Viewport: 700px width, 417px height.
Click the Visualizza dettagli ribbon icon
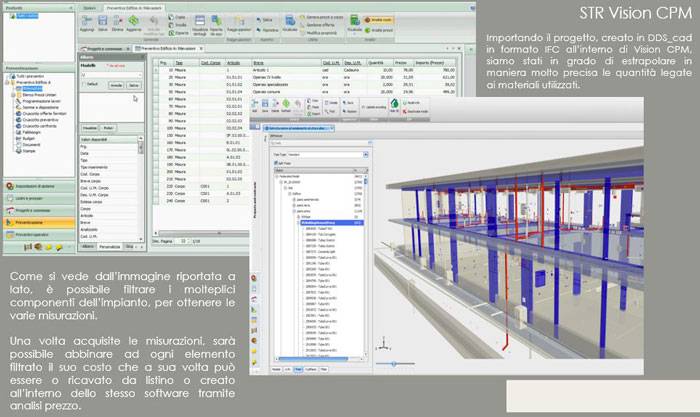[x=200, y=21]
